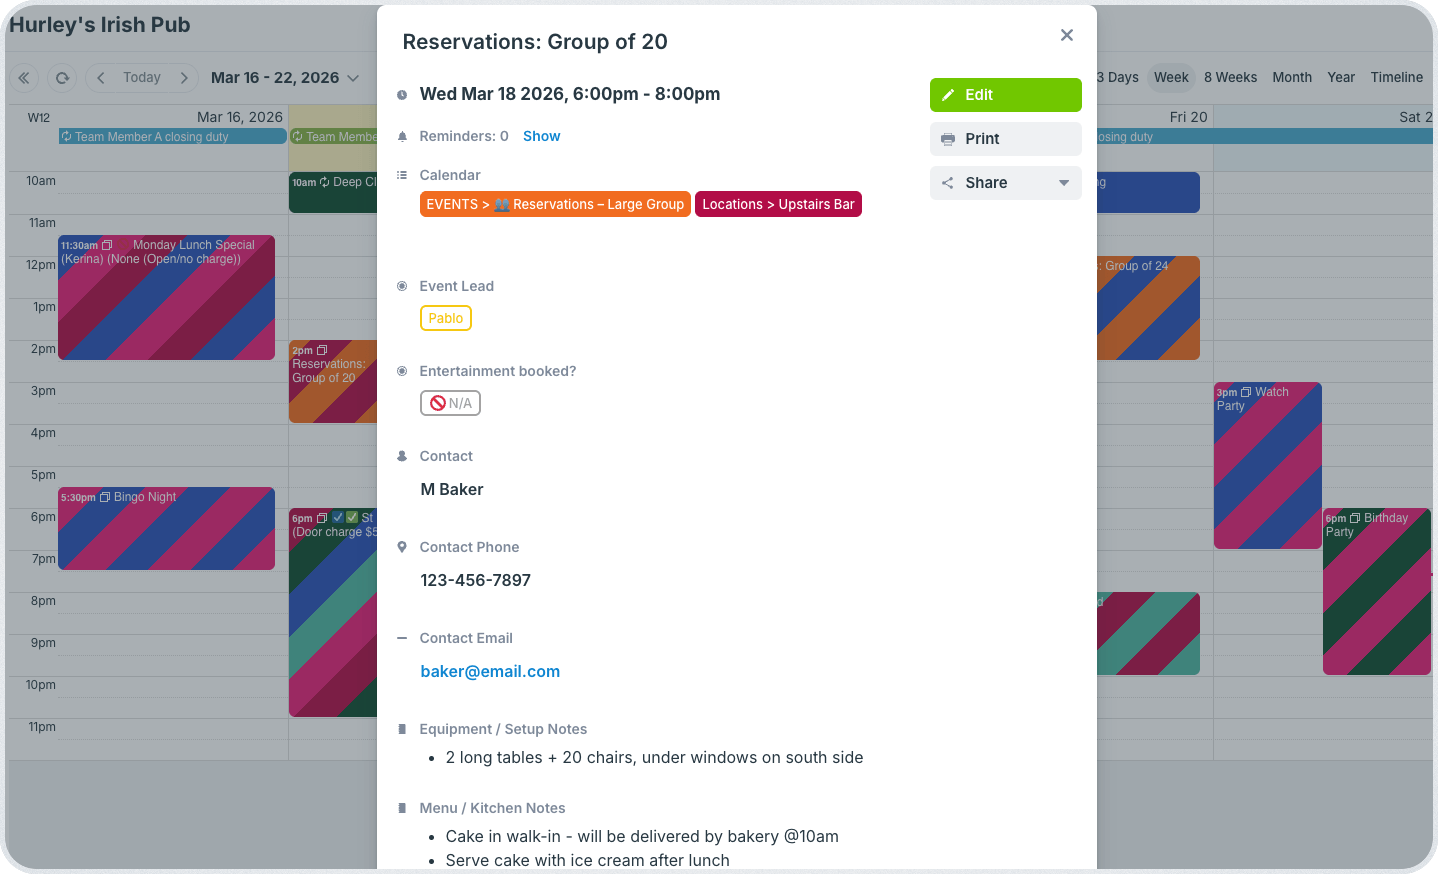Click the share icon on Share button
Viewport: 1438px width, 874px height.
pos(948,183)
